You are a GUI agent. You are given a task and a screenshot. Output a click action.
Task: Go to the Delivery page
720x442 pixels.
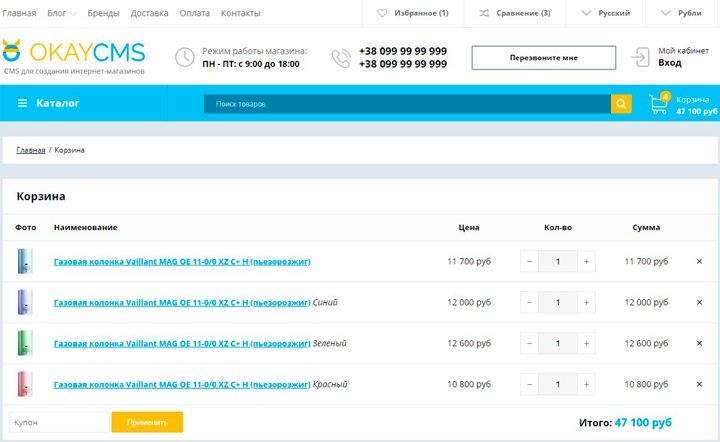coord(149,13)
